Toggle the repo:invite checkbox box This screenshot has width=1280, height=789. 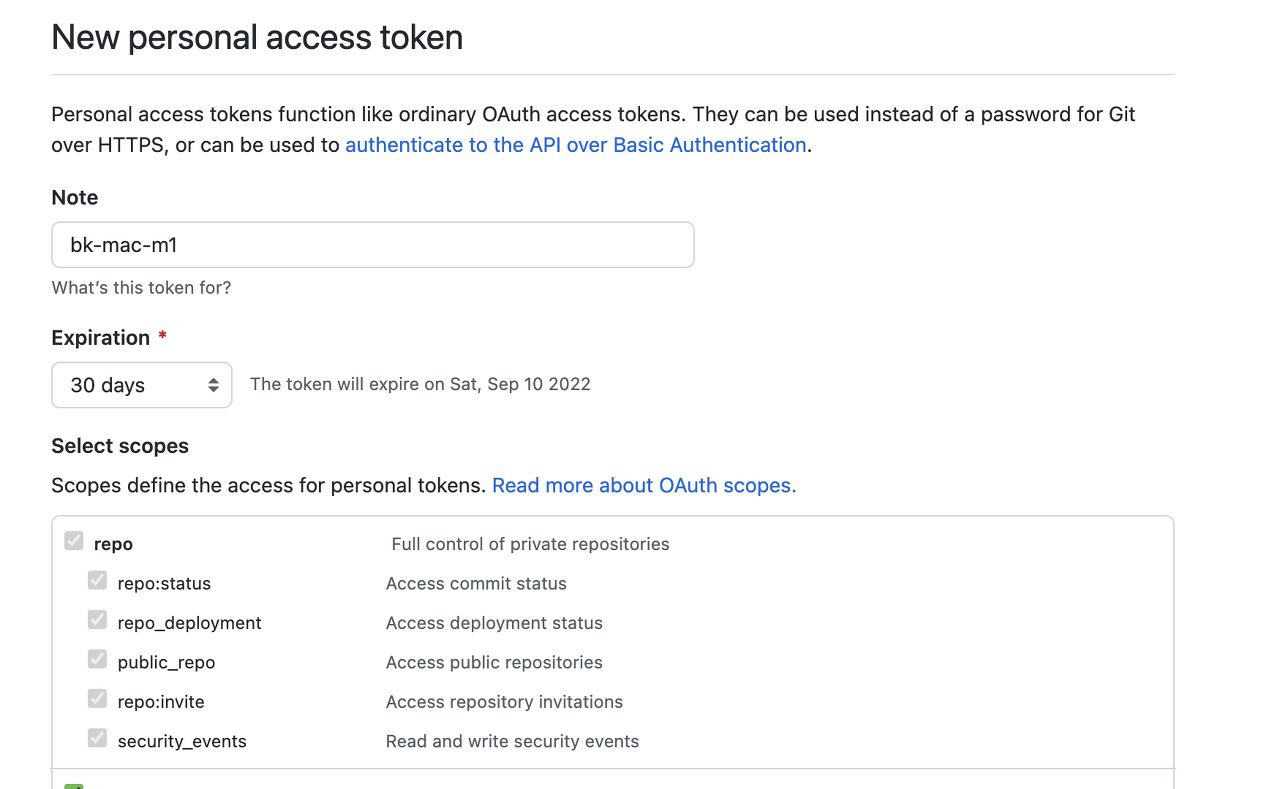point(97,699)
